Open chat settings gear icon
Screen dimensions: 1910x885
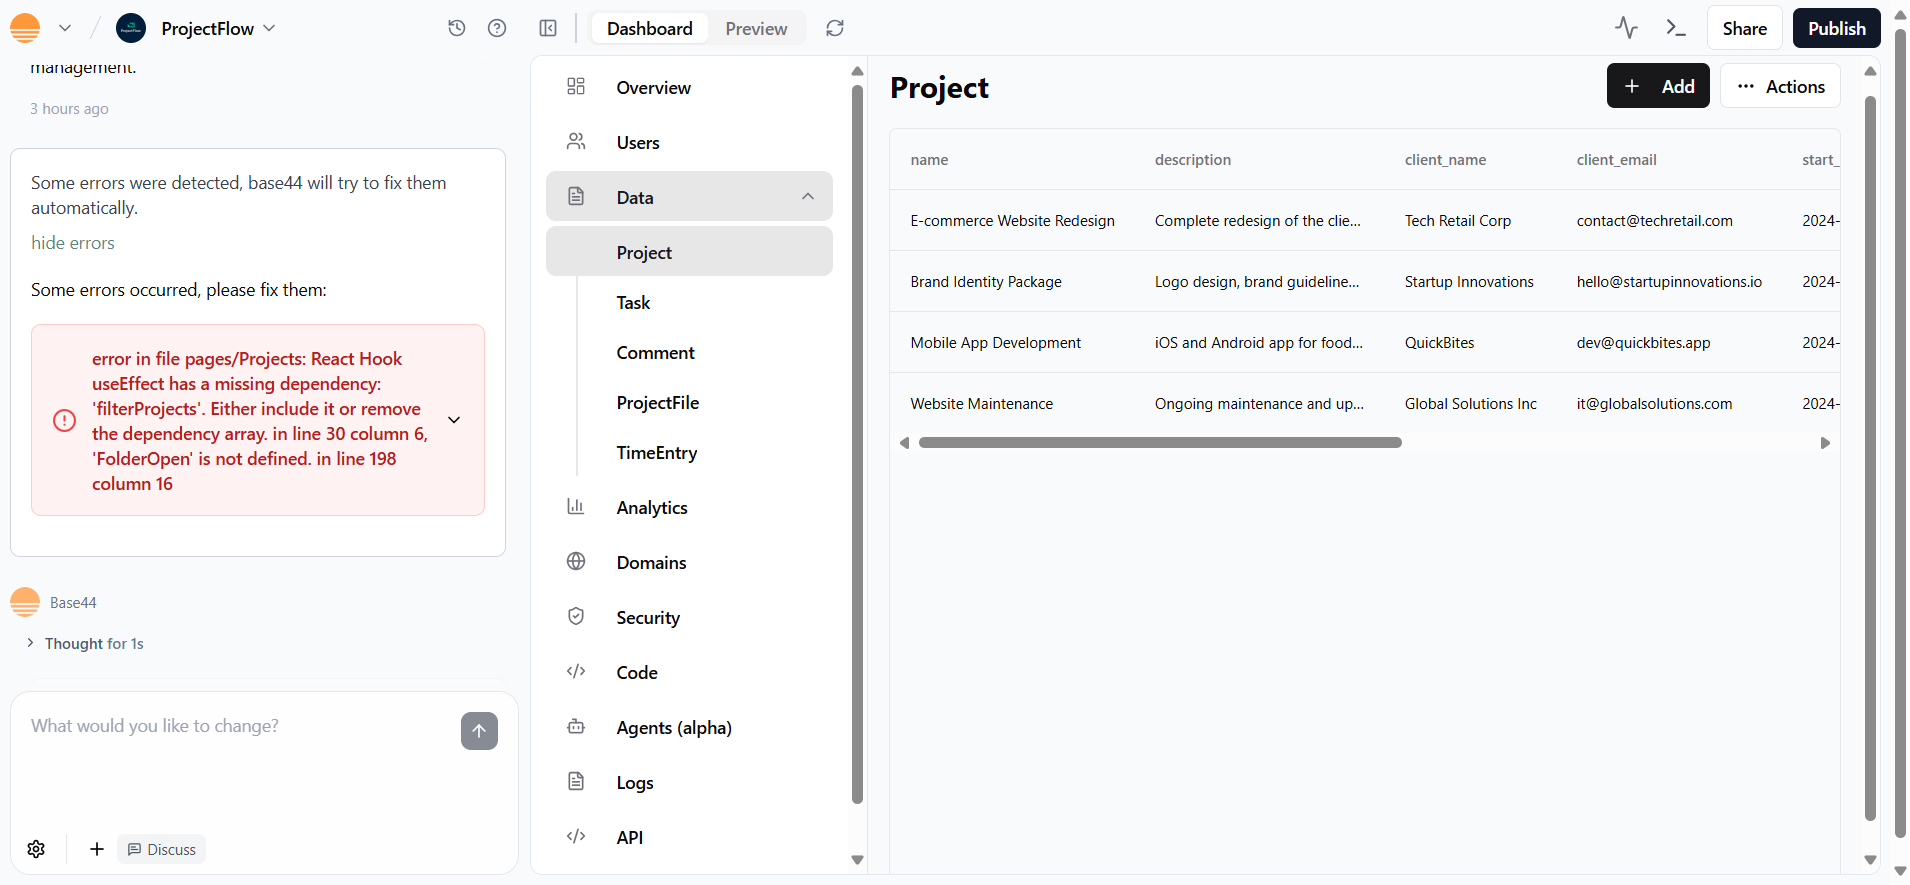36,849
